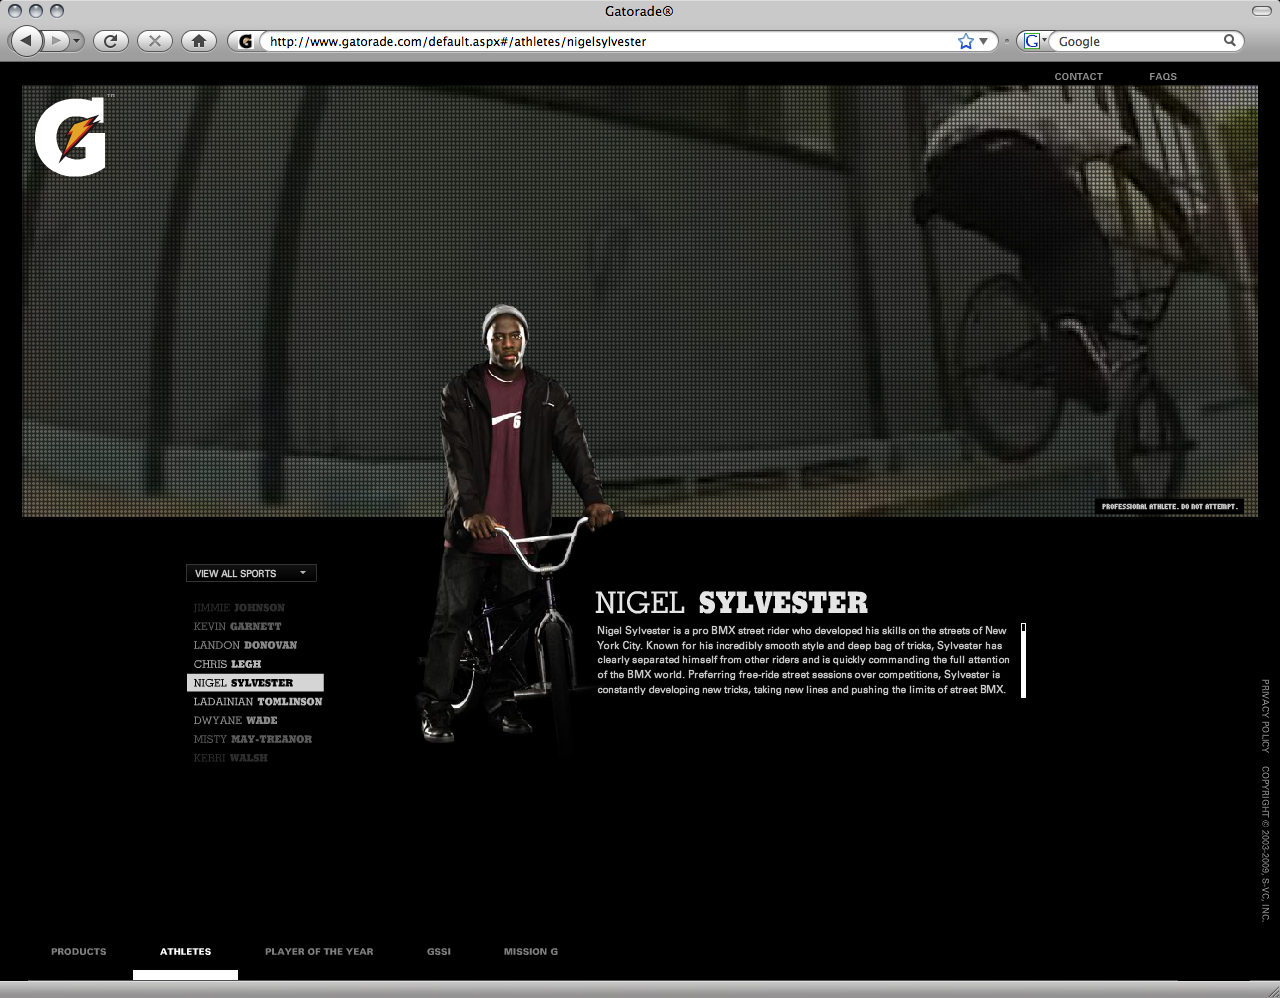Select Landon Donovan from athlete list
Viewport: 1280px width, 998px height.
[x=245, y=645]
